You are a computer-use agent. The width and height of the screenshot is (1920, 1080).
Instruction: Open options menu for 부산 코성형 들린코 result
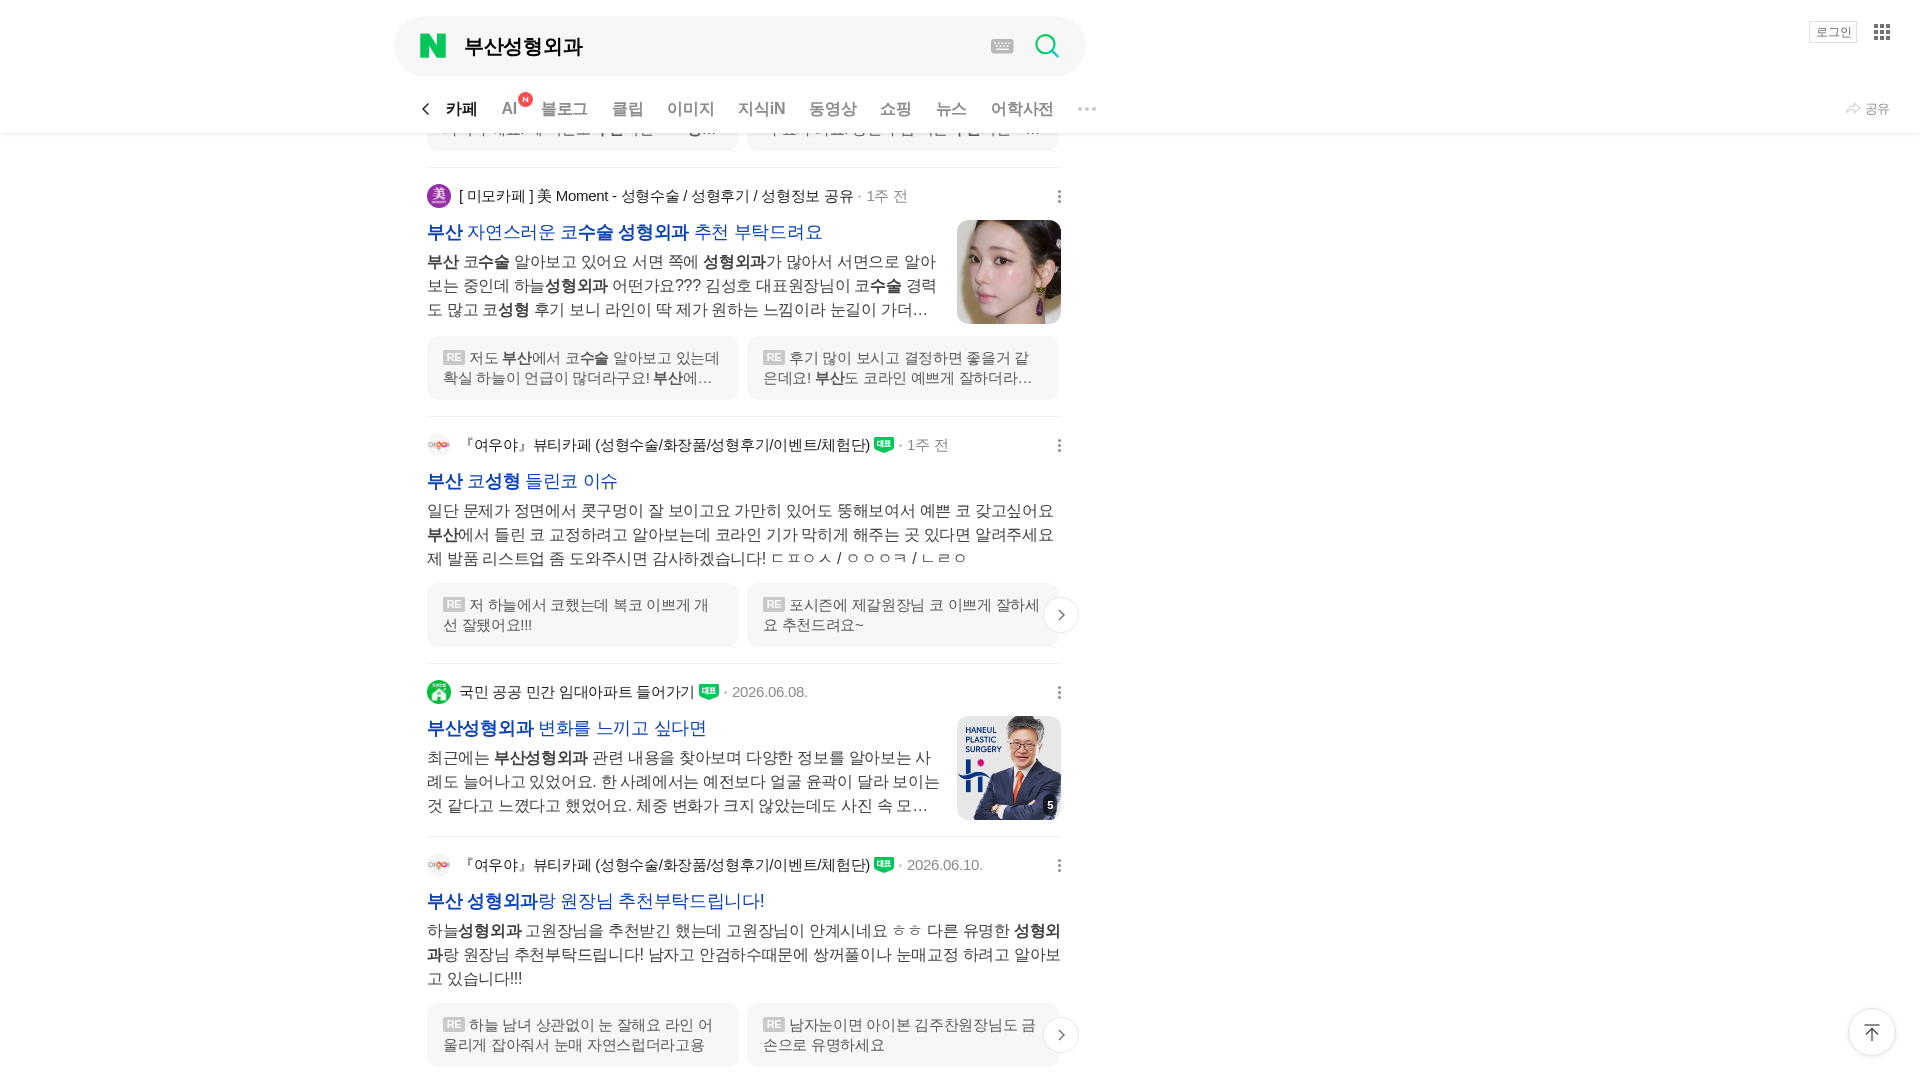coord(1060,445)
